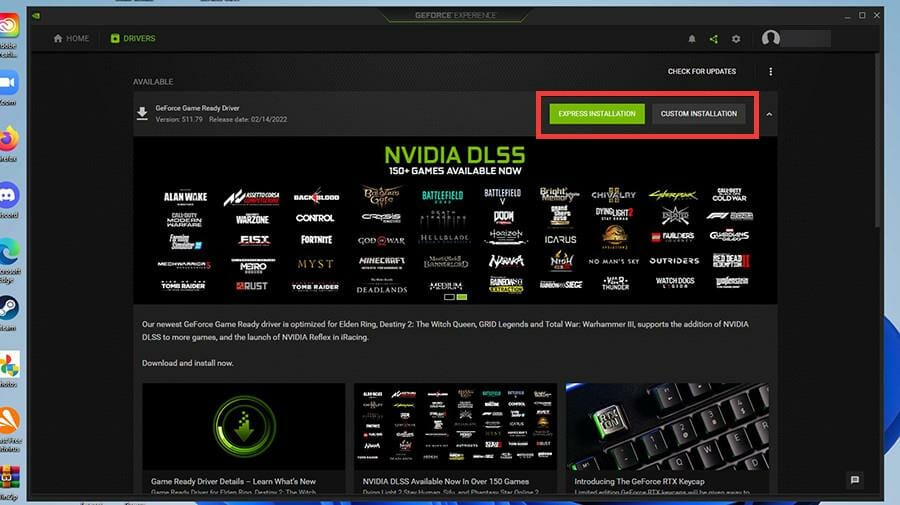
Task: Switch to the Drivers tab
Action: (133, 38)
